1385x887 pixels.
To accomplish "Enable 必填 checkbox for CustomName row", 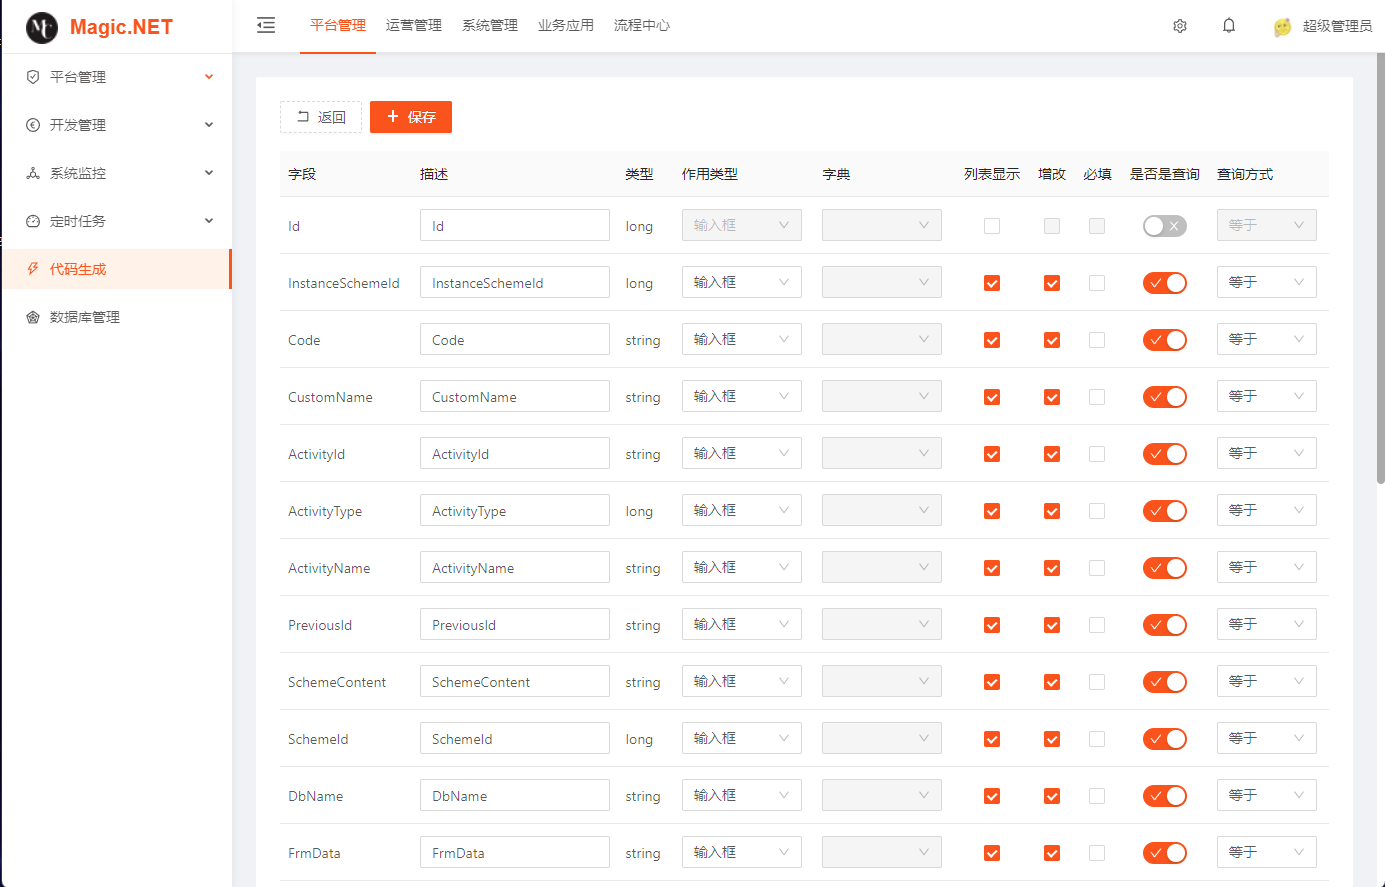I will tap(1097, 397).
